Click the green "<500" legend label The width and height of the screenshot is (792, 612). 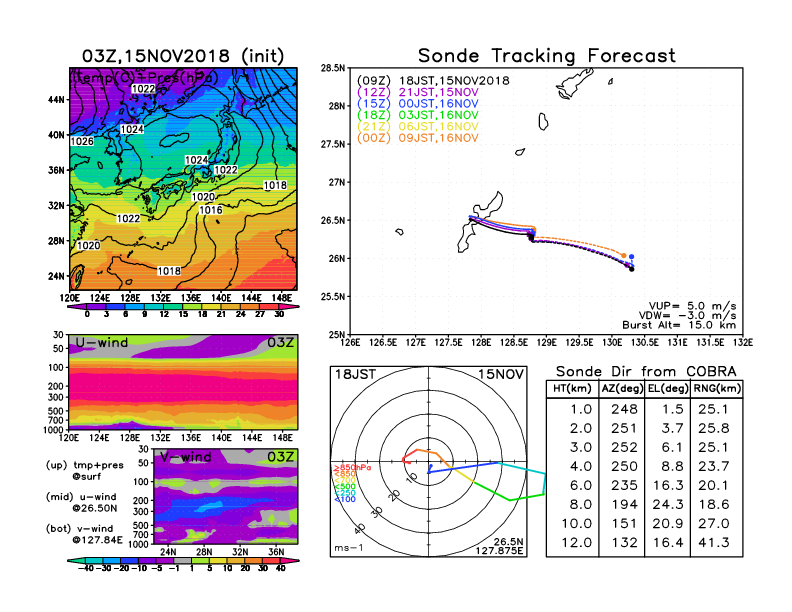click(345, 487)
